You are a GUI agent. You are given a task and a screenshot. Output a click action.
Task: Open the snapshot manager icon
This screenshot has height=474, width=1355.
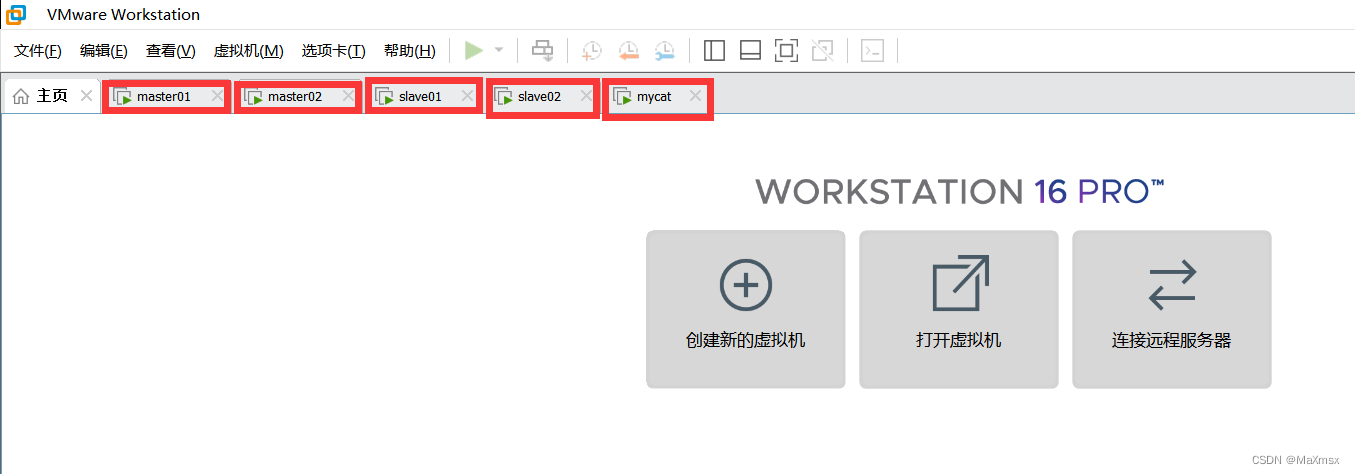coord(664,50)
